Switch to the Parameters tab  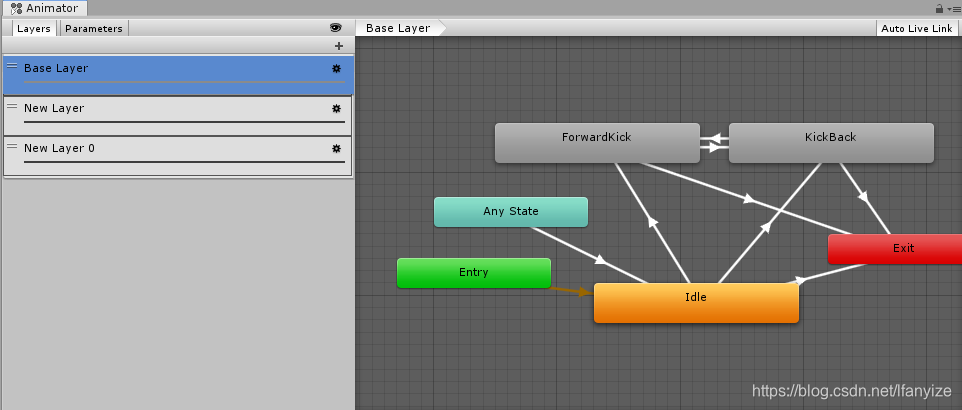point(94,28)
